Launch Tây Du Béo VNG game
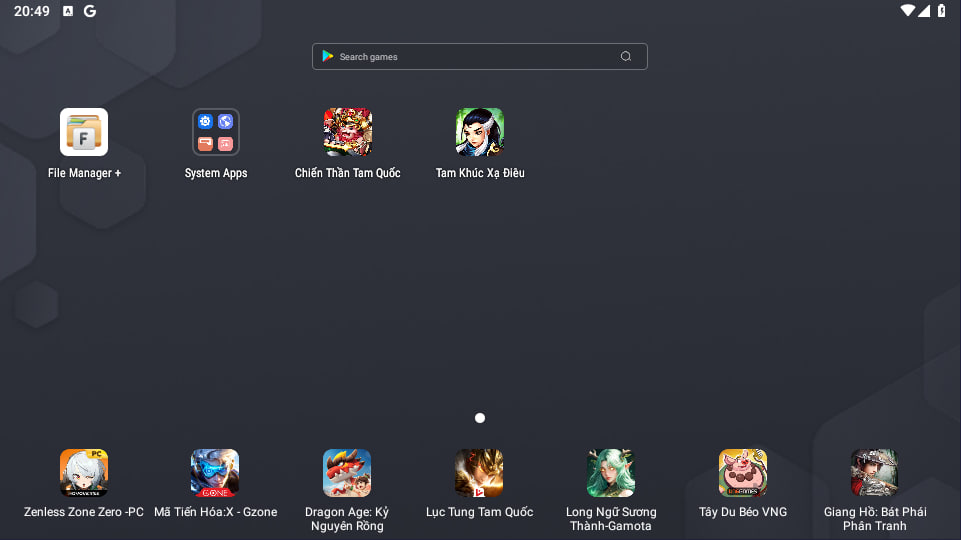961x540 pixels. coord(743,473)
